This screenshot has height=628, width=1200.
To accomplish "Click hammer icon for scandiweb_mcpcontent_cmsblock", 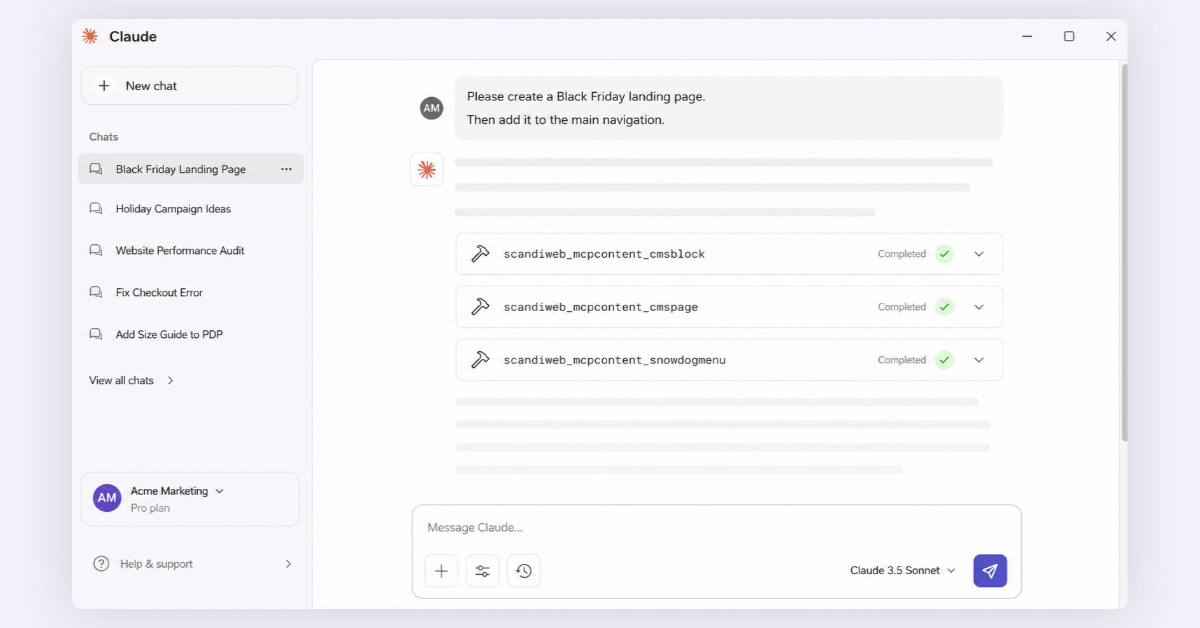I will pos(480,254).
